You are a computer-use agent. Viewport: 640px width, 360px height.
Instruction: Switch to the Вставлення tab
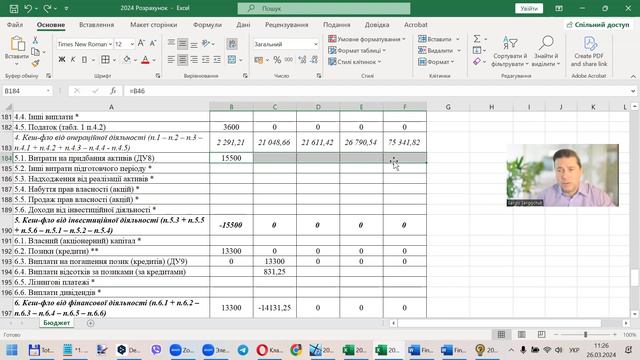[x=96, y=24]
